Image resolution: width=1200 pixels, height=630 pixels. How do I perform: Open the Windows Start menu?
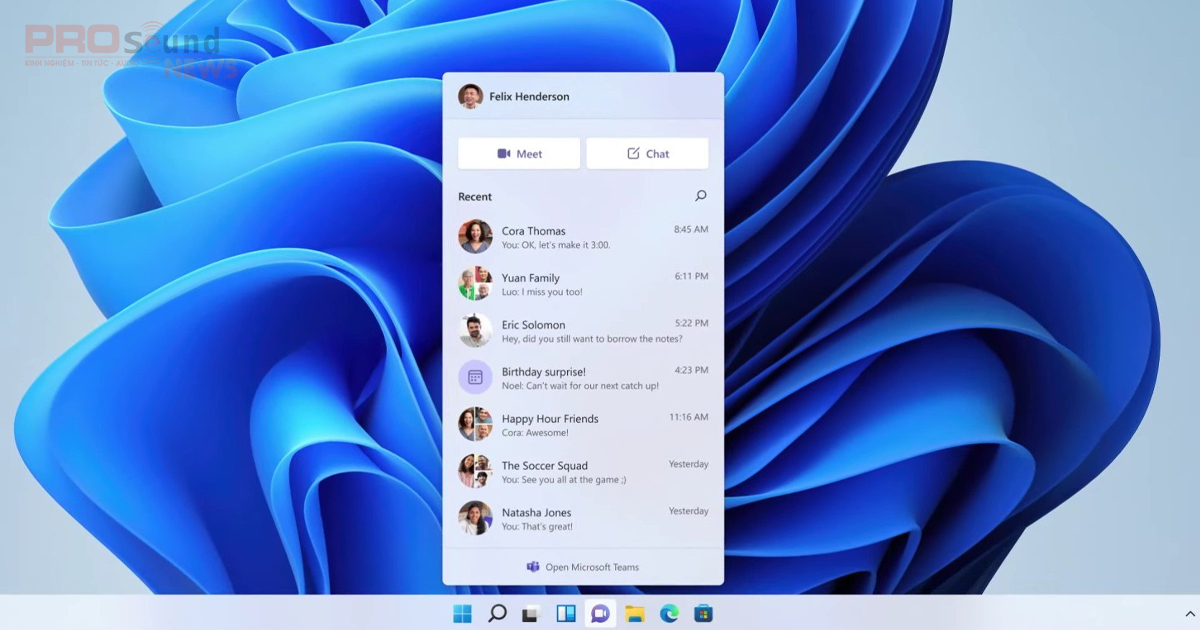(x=463, y=613)
